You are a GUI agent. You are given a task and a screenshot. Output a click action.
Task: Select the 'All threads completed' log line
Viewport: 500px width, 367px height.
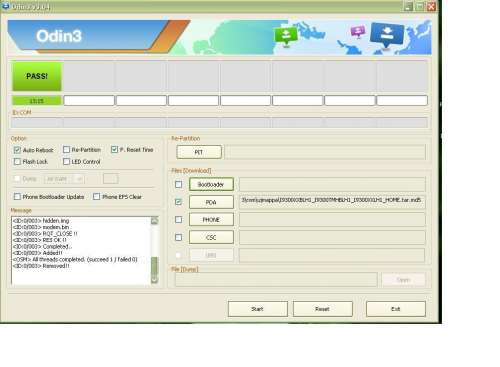coord(75,259)
